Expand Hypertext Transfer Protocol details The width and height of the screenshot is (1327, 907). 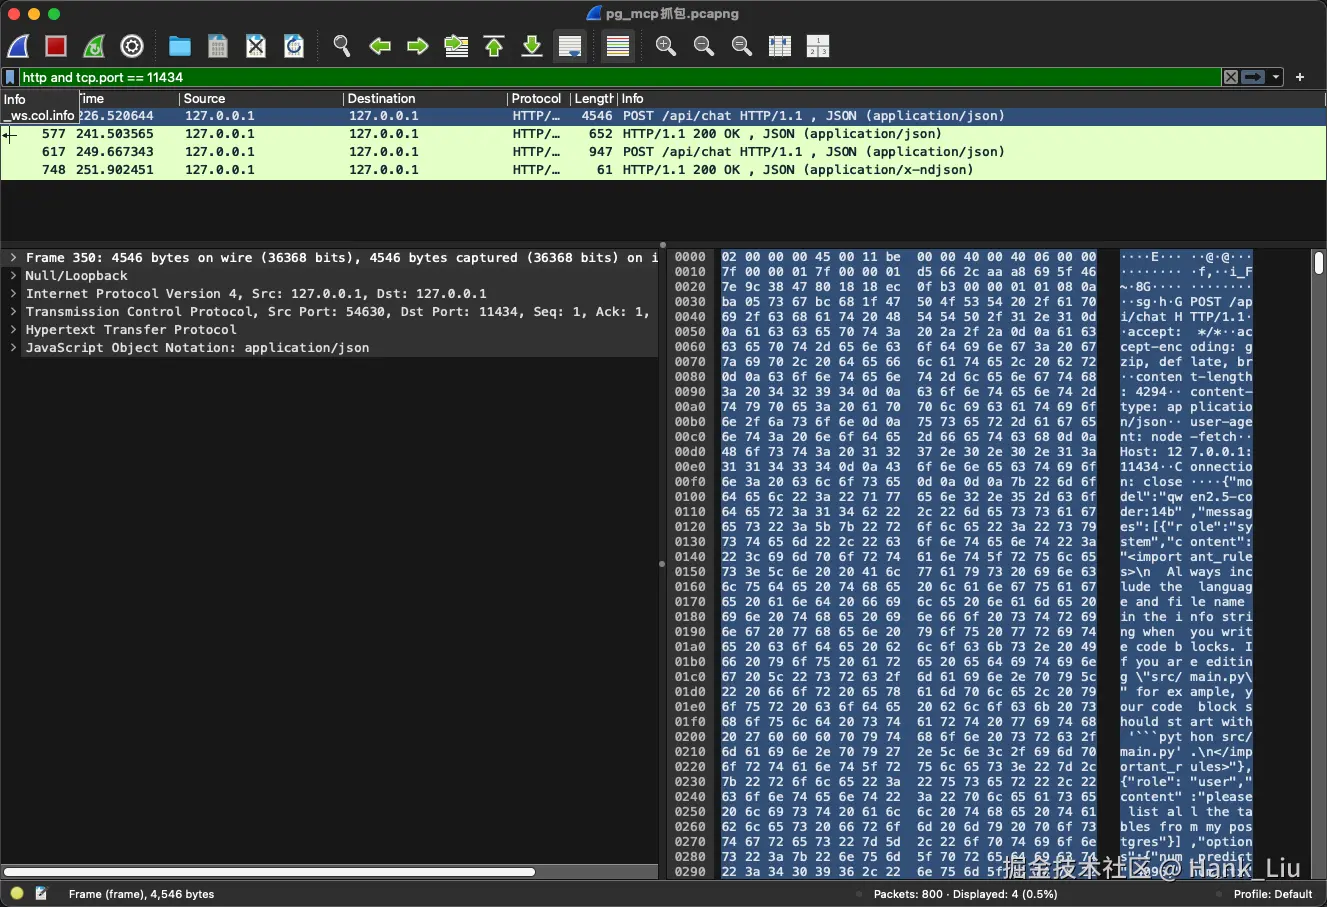(13, 330)
